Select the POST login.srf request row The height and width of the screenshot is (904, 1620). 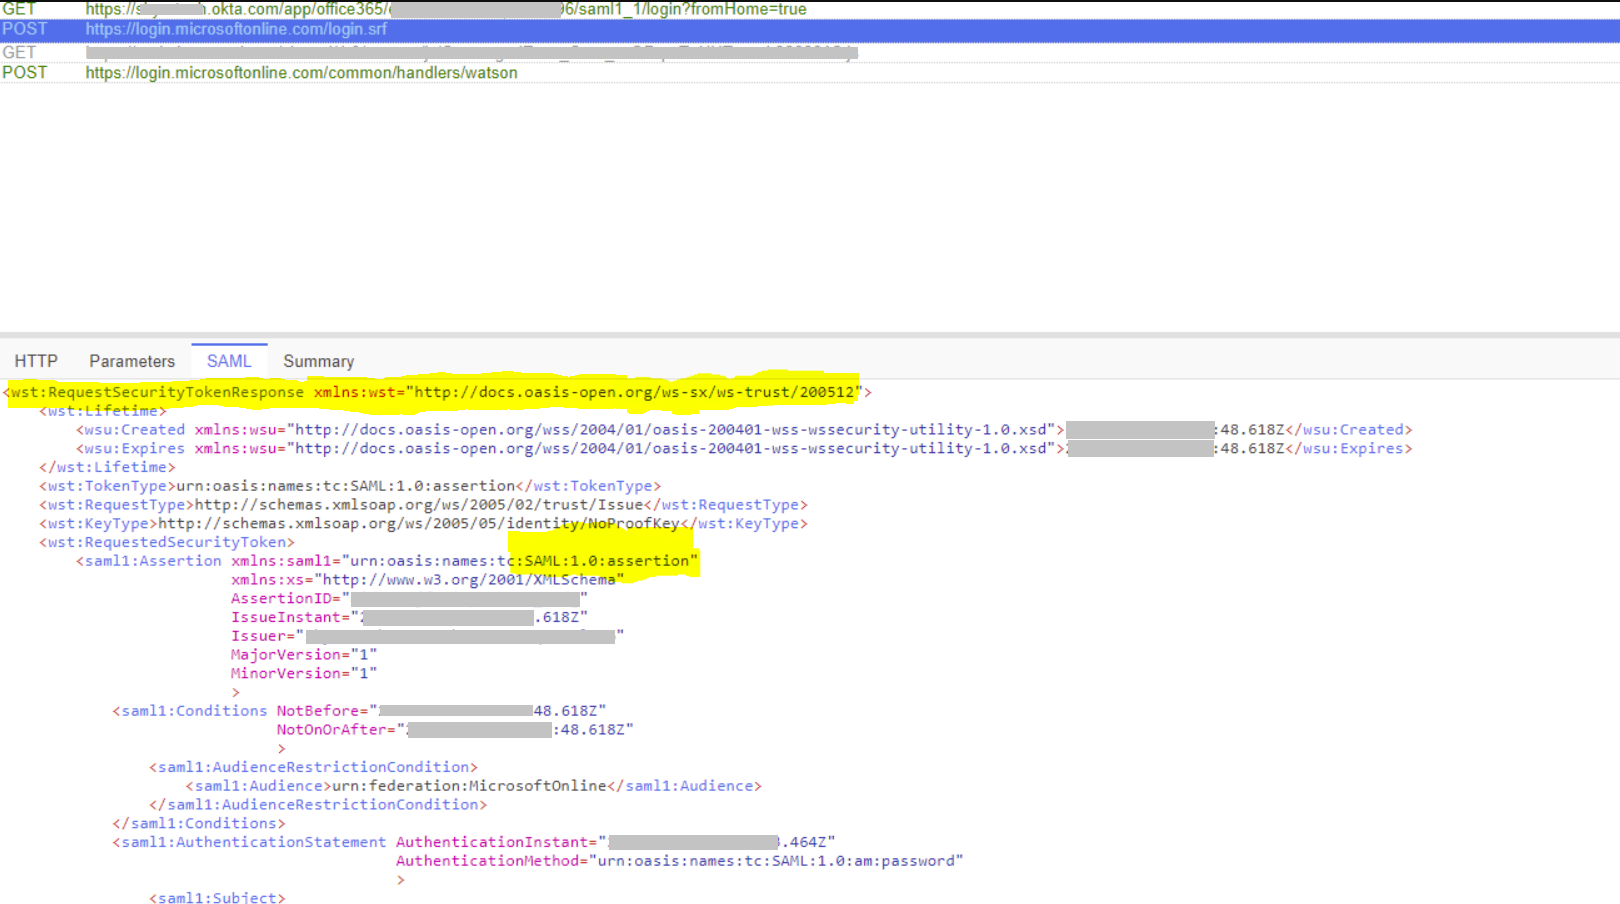(810, 30)
